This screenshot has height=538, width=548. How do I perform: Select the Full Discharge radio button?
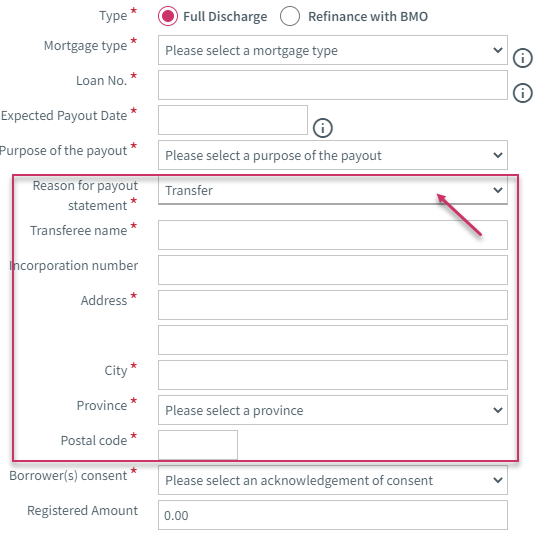click(x=168, y=16)
